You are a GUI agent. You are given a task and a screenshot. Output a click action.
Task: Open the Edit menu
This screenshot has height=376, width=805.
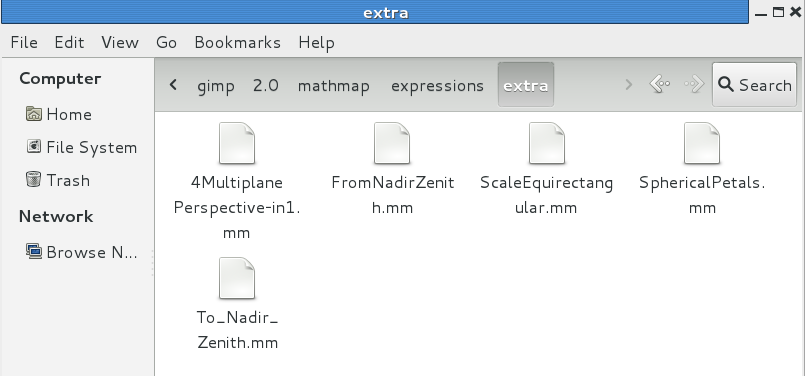(x=69, y=42)
